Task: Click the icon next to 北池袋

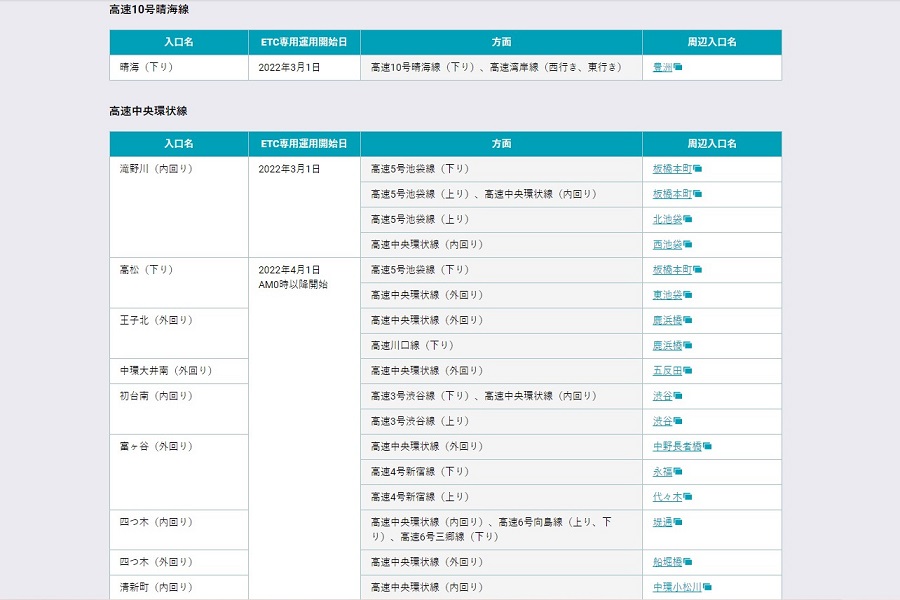Action: 688,219
